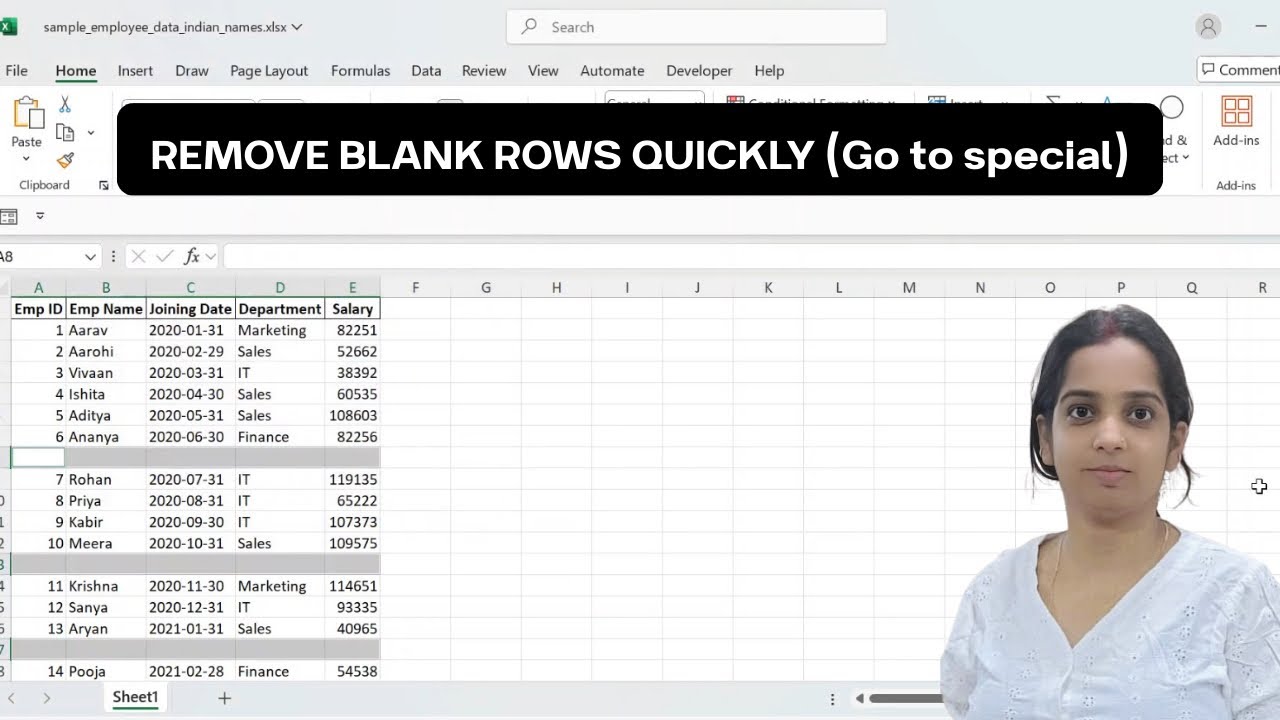1280x720 pixels.
Task: Customize Quick Access Toolbar dropdown arrow
Action: [40, 216]
